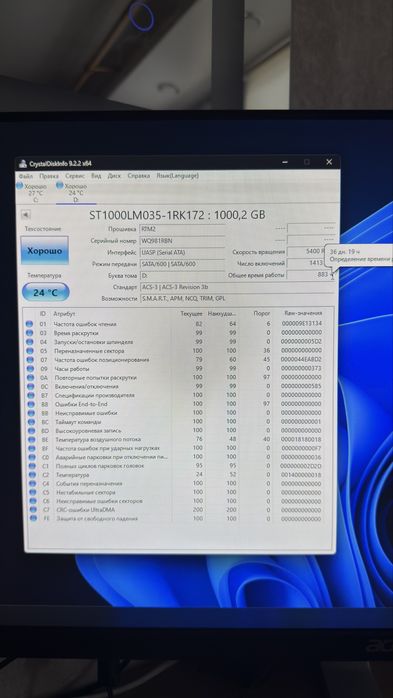
Task: Open the Сервис menu
Action: pyautogui.click(x=75, y=176)
